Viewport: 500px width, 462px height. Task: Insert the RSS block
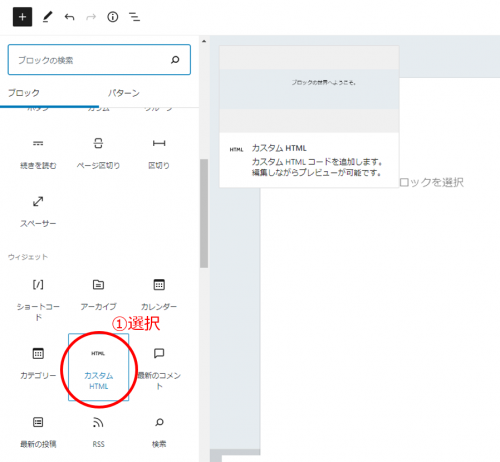(98, 432)
